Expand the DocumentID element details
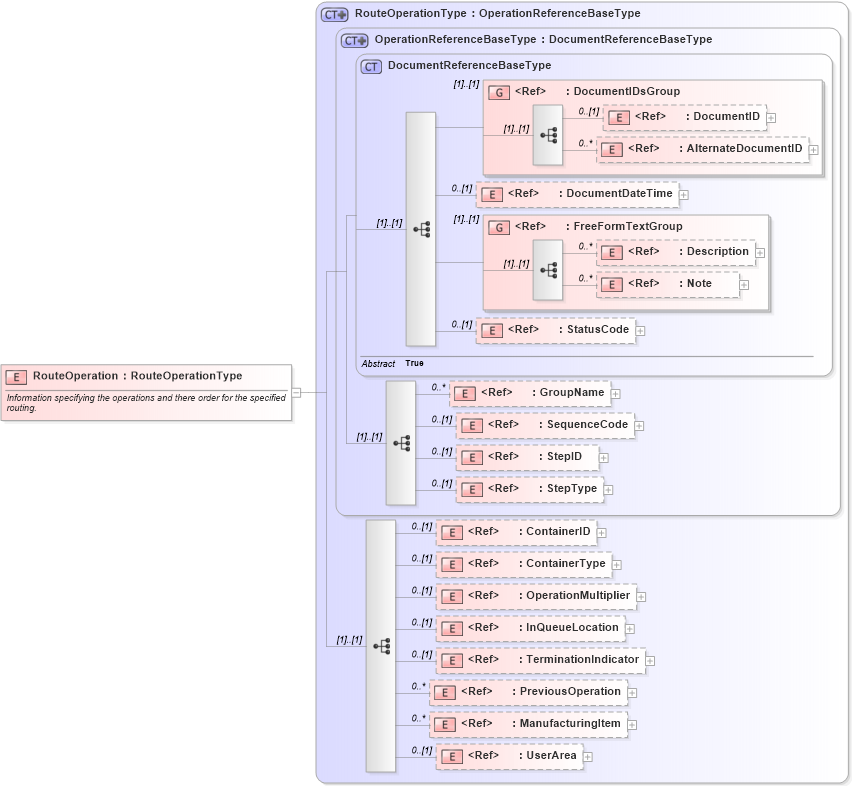 coord(770,117)
